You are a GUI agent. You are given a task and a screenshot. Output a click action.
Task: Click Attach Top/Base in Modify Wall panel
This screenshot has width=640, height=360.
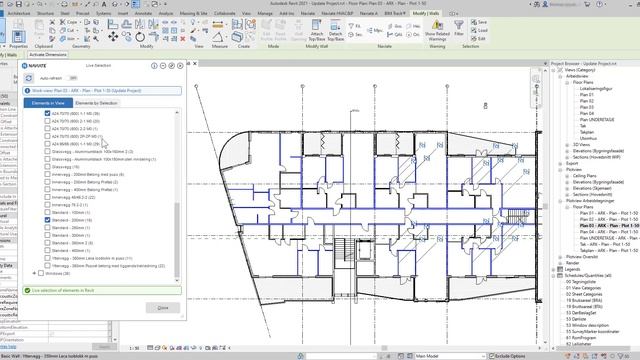point(317,30)
